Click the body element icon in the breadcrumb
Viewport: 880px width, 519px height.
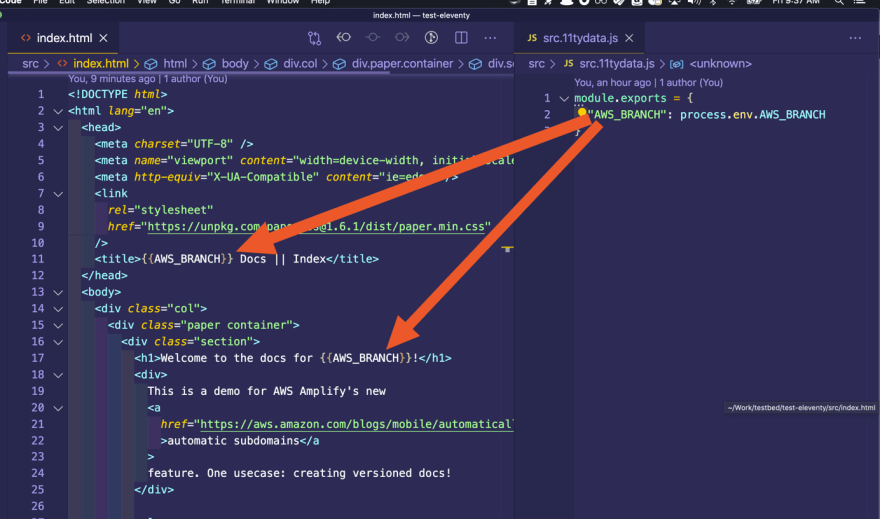click(x=209, y=64)
